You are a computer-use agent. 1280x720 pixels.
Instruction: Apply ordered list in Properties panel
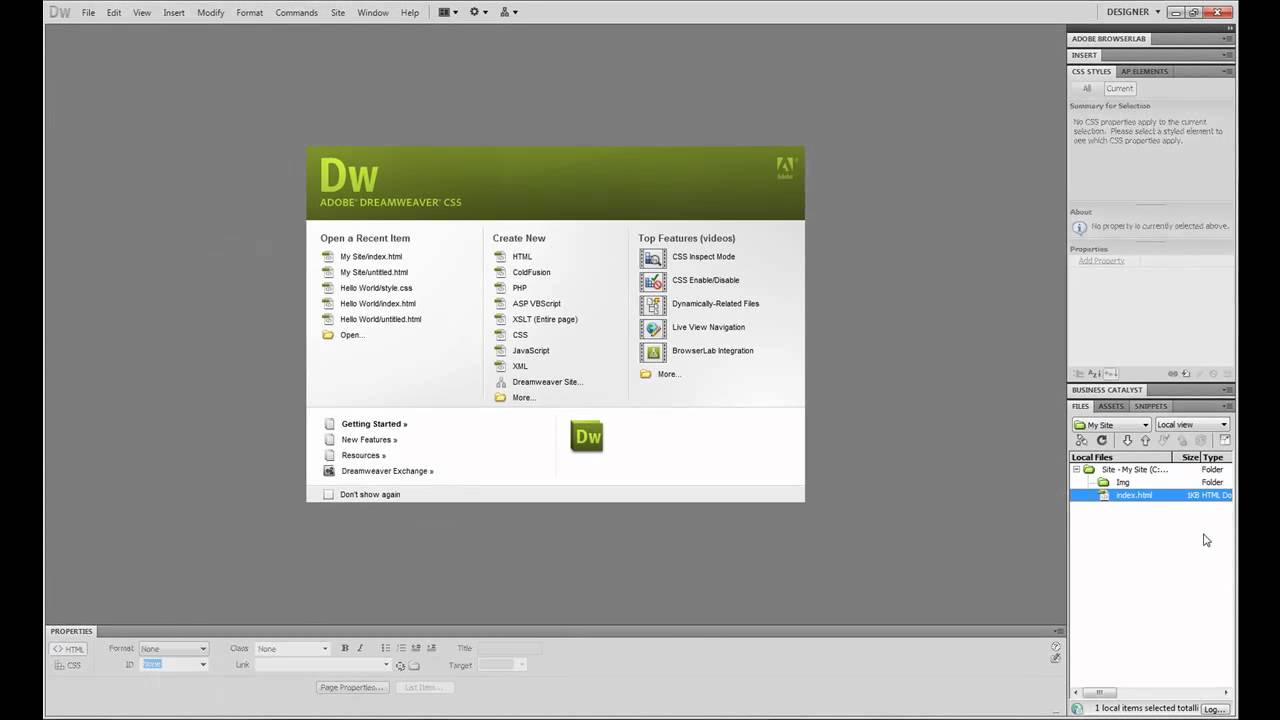[401, 648]
